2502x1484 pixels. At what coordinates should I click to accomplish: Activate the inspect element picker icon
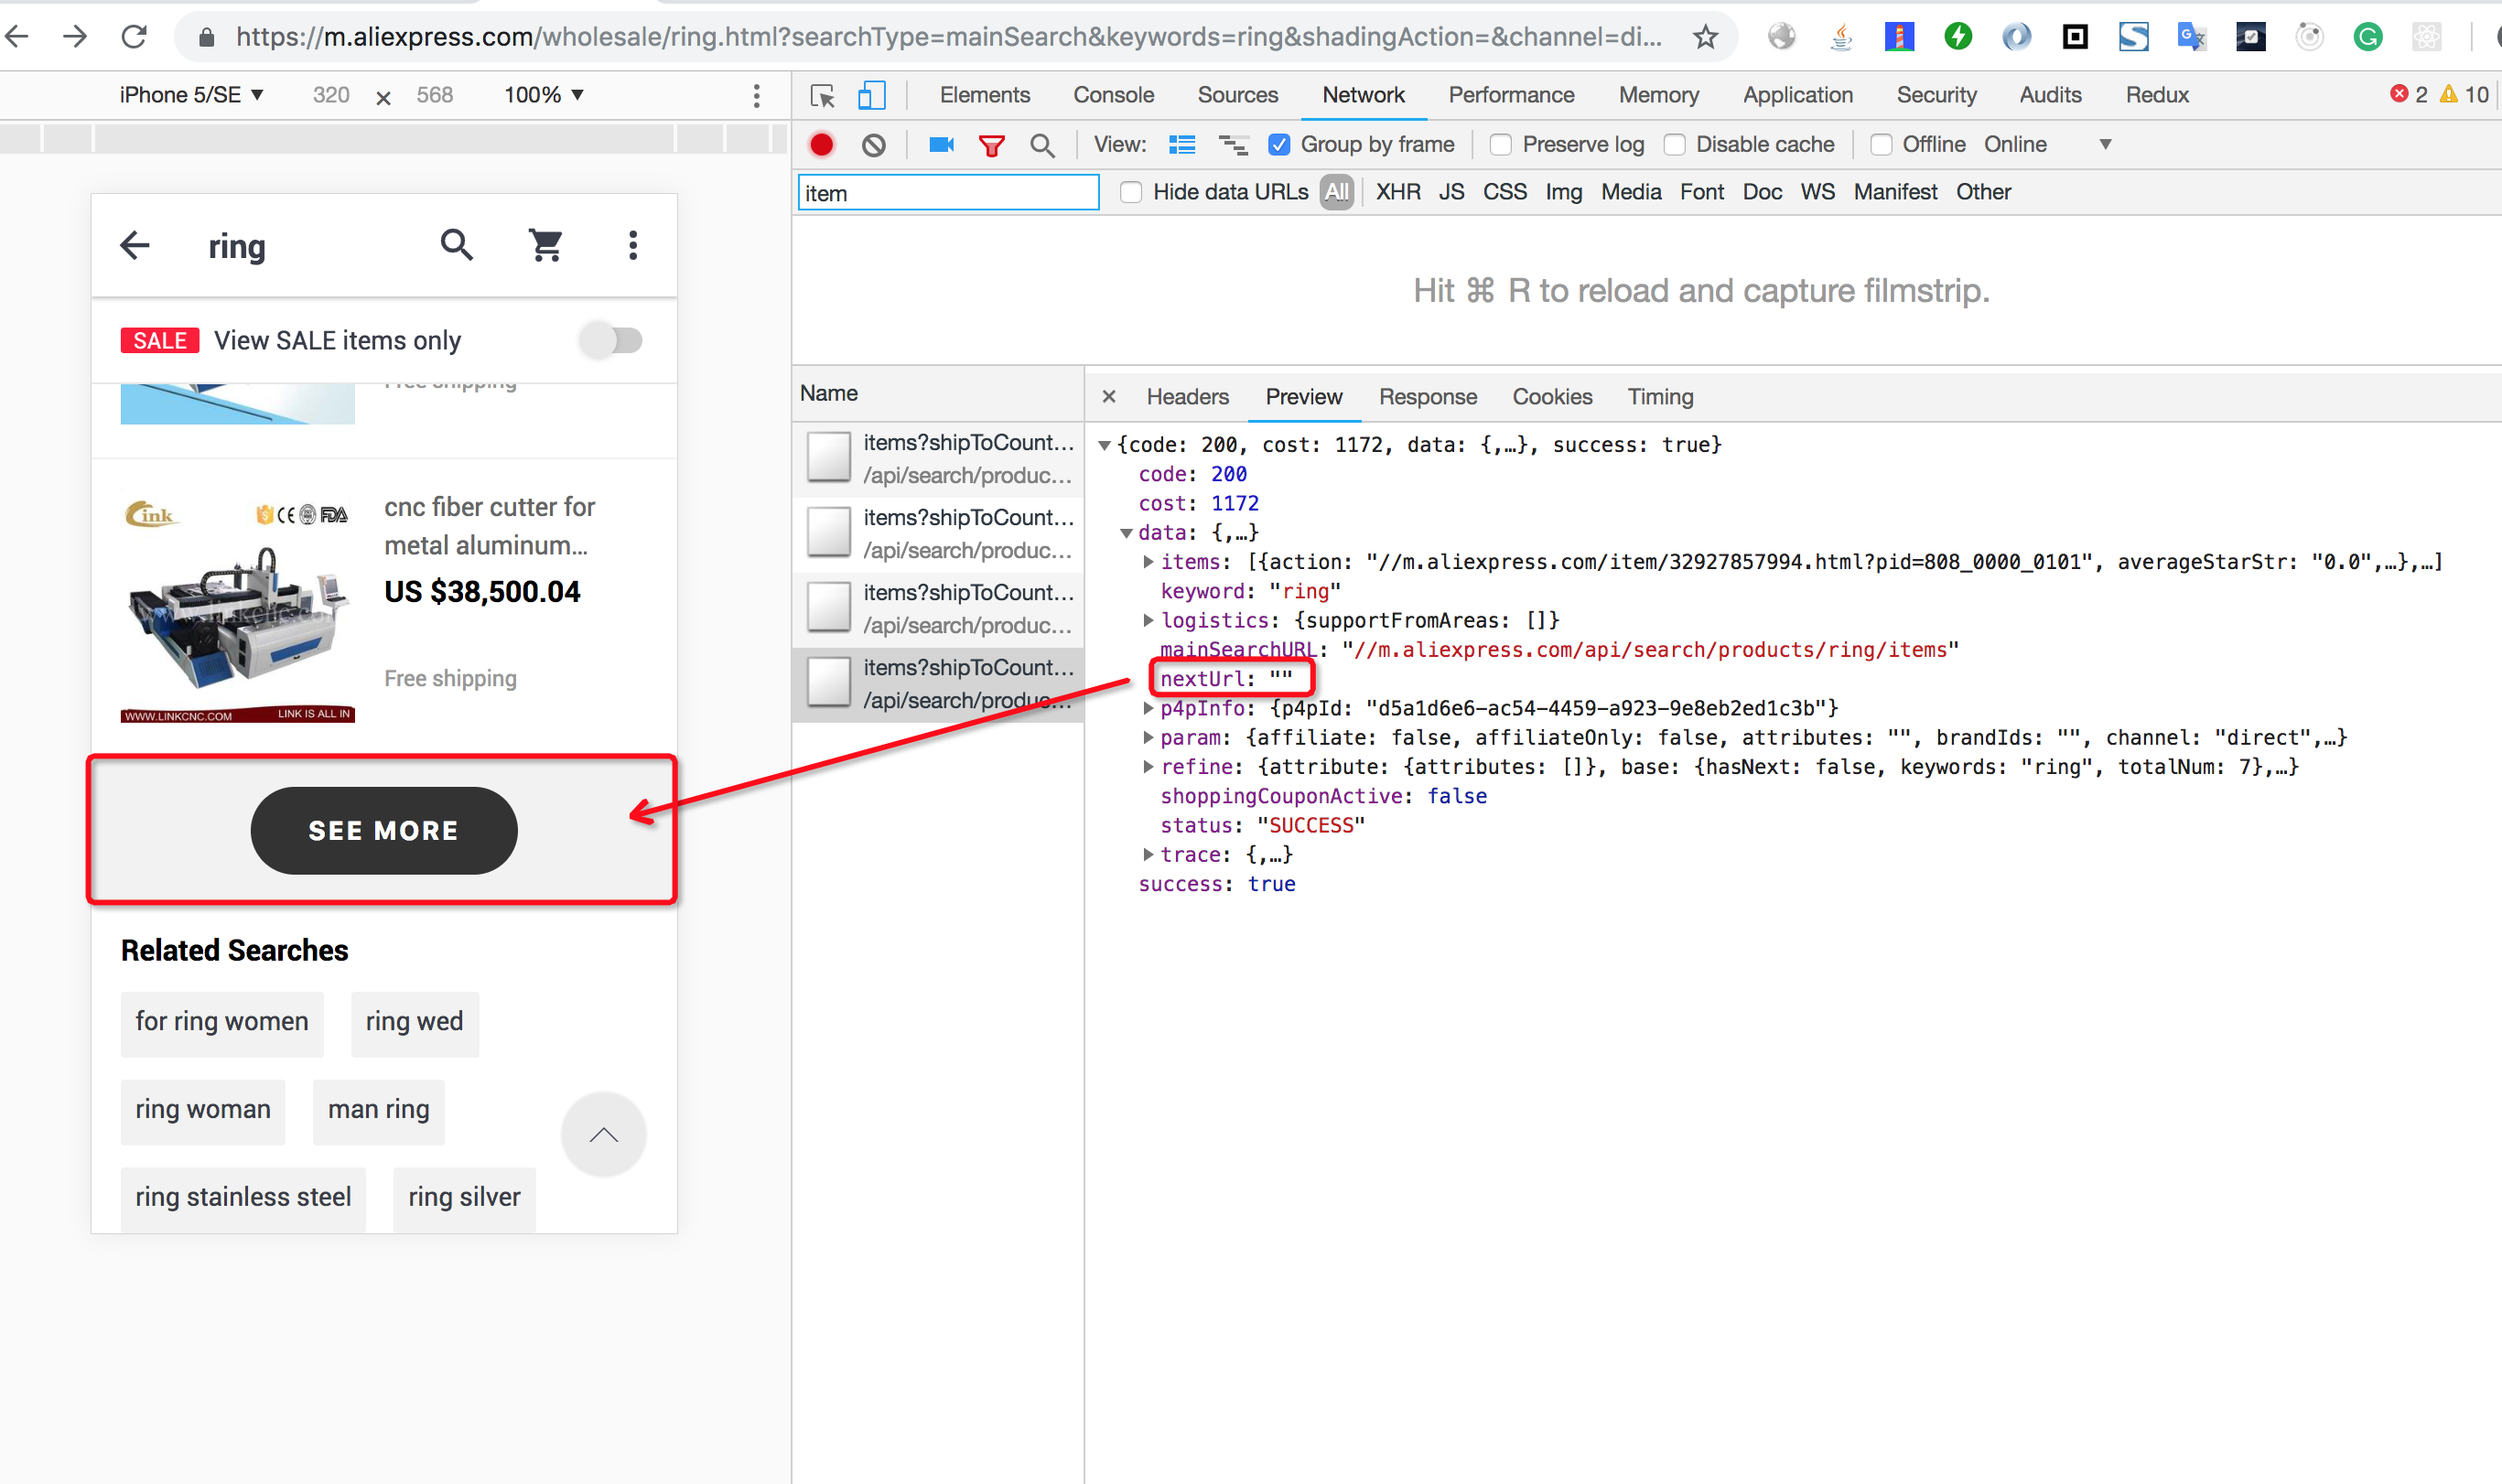[822, 95]
